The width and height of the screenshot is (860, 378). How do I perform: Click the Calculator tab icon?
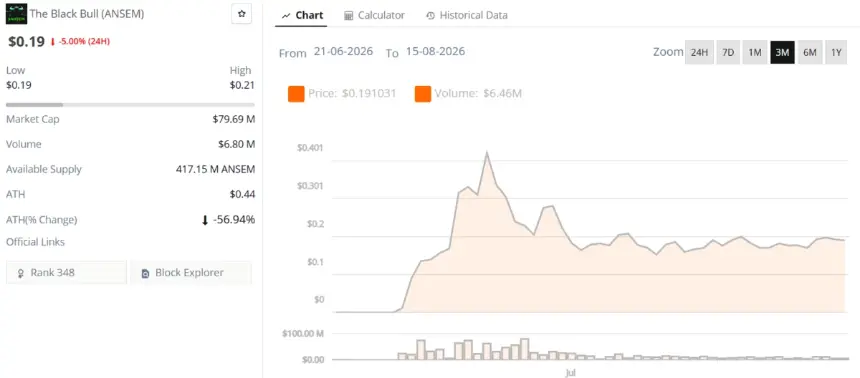(349, 16)
